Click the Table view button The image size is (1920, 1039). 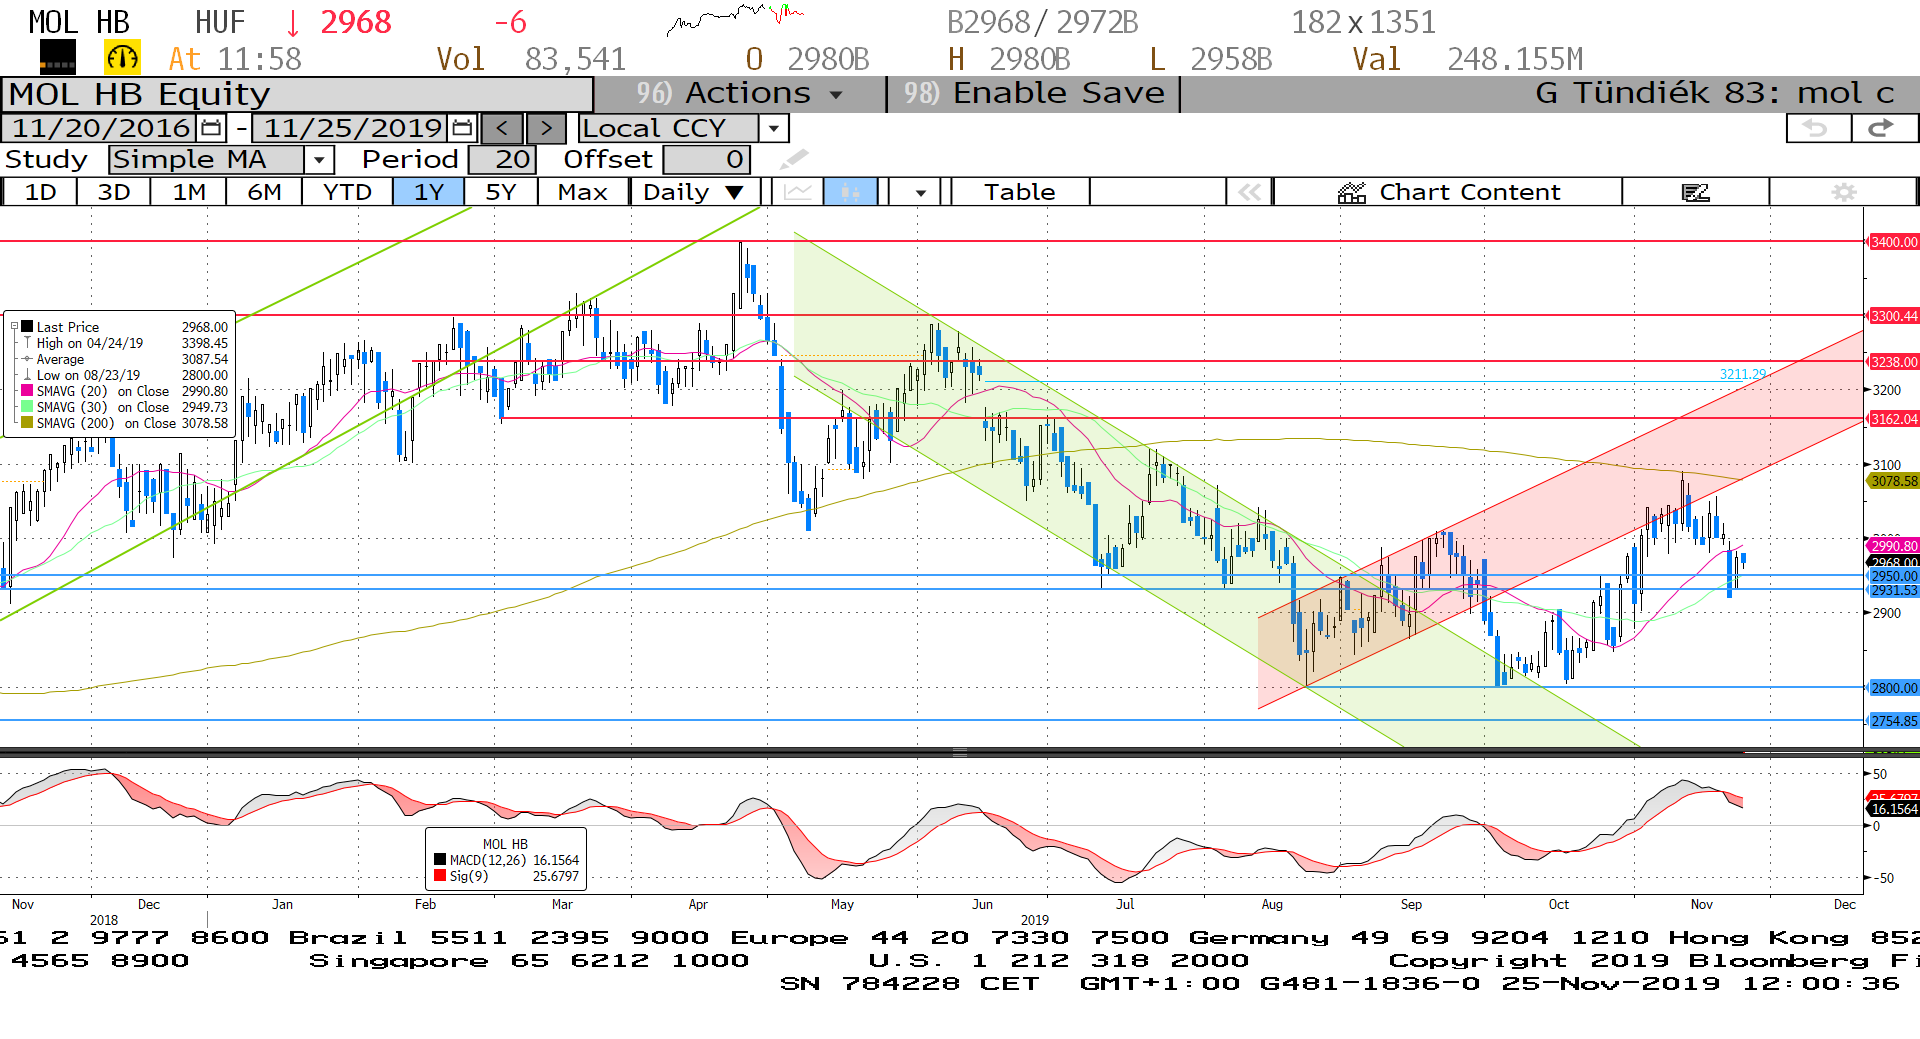tap(1019, 192)
